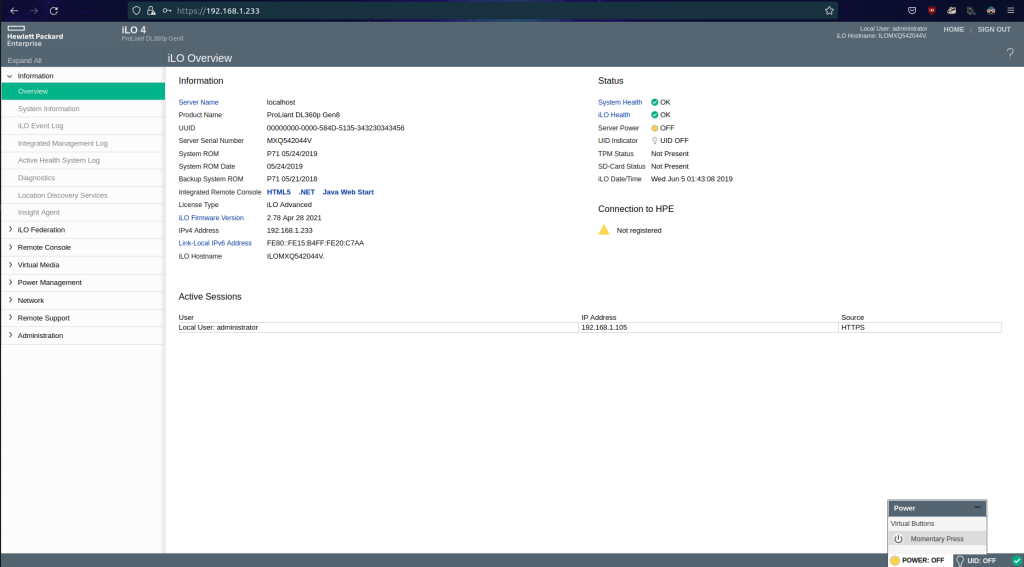Click the grayed-out extension icon beside the sneaker
Image resolution: width=1024 pixels, height=567 pixels.
[x=971, y=10]
